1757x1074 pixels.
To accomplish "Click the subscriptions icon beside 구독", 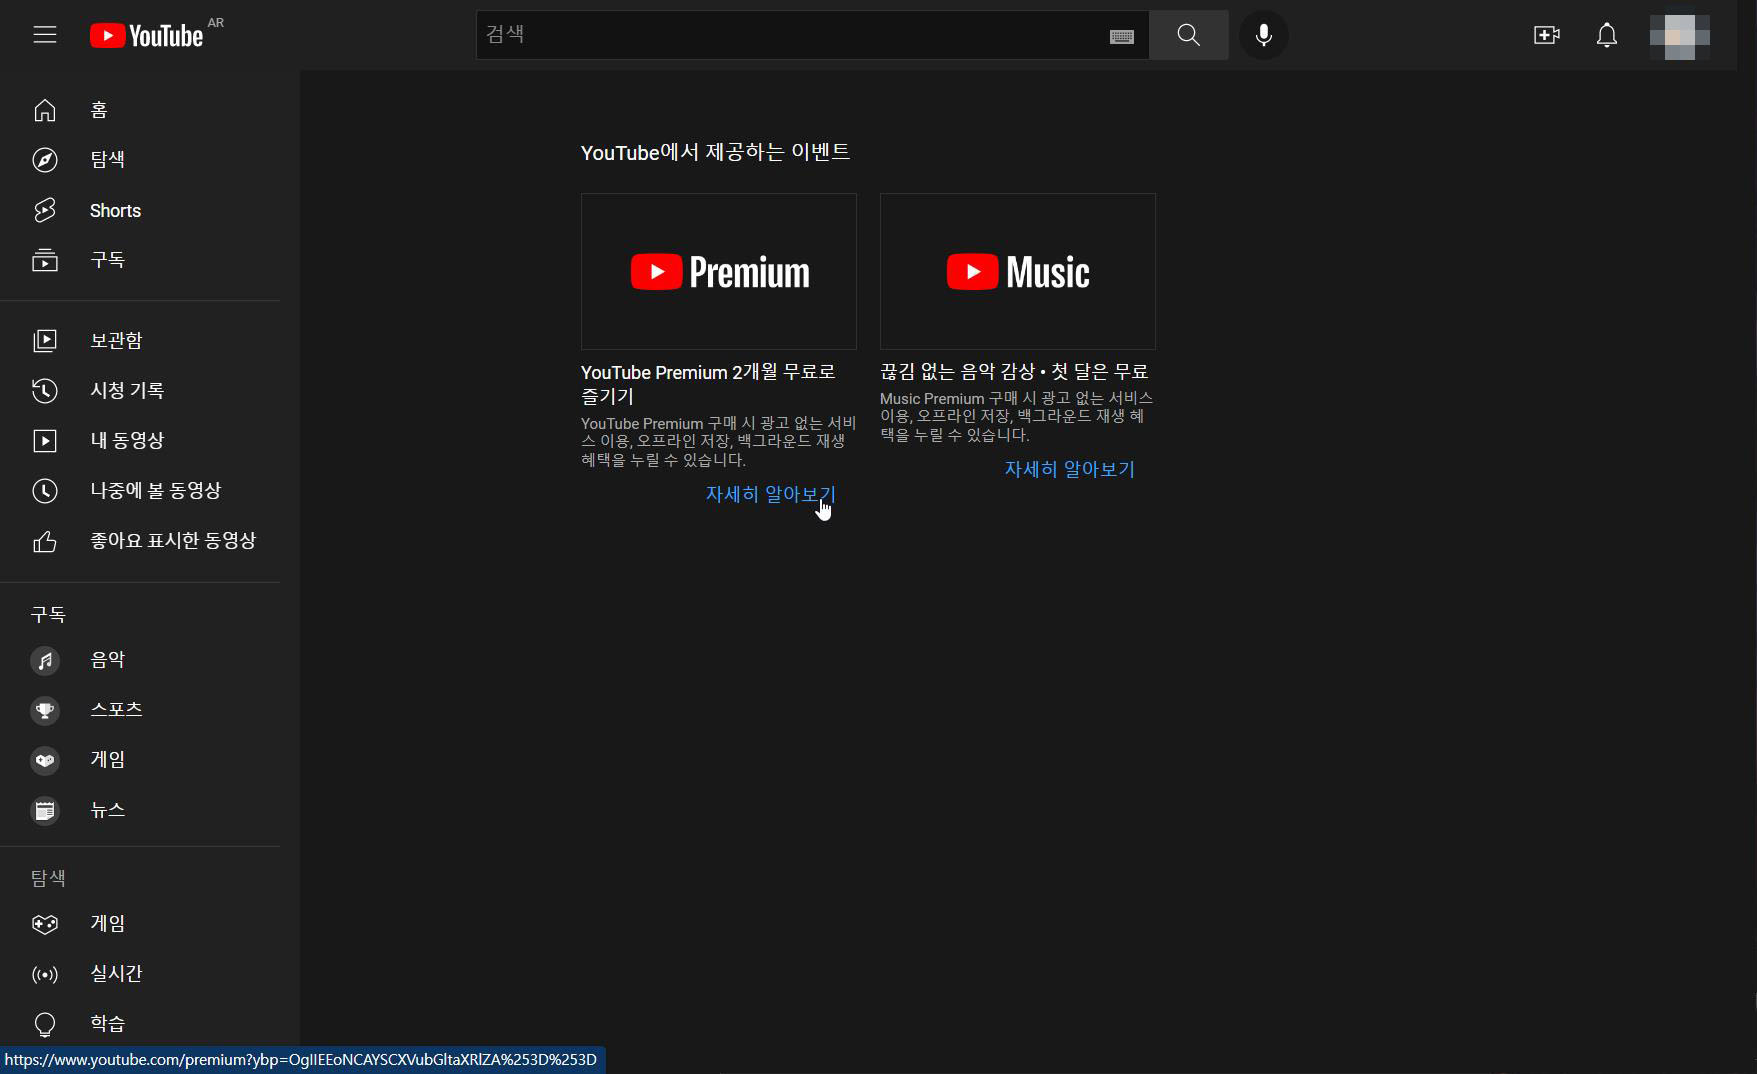I will [x=45, y=260].
